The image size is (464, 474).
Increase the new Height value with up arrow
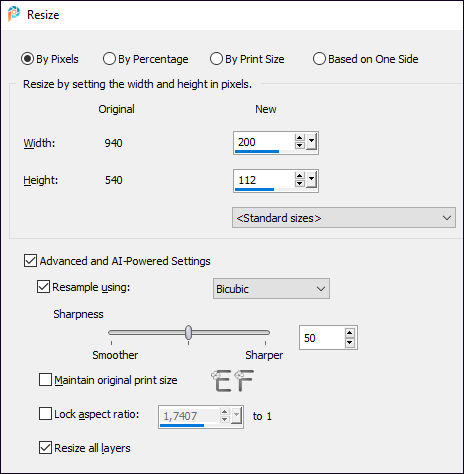point(300,176)
